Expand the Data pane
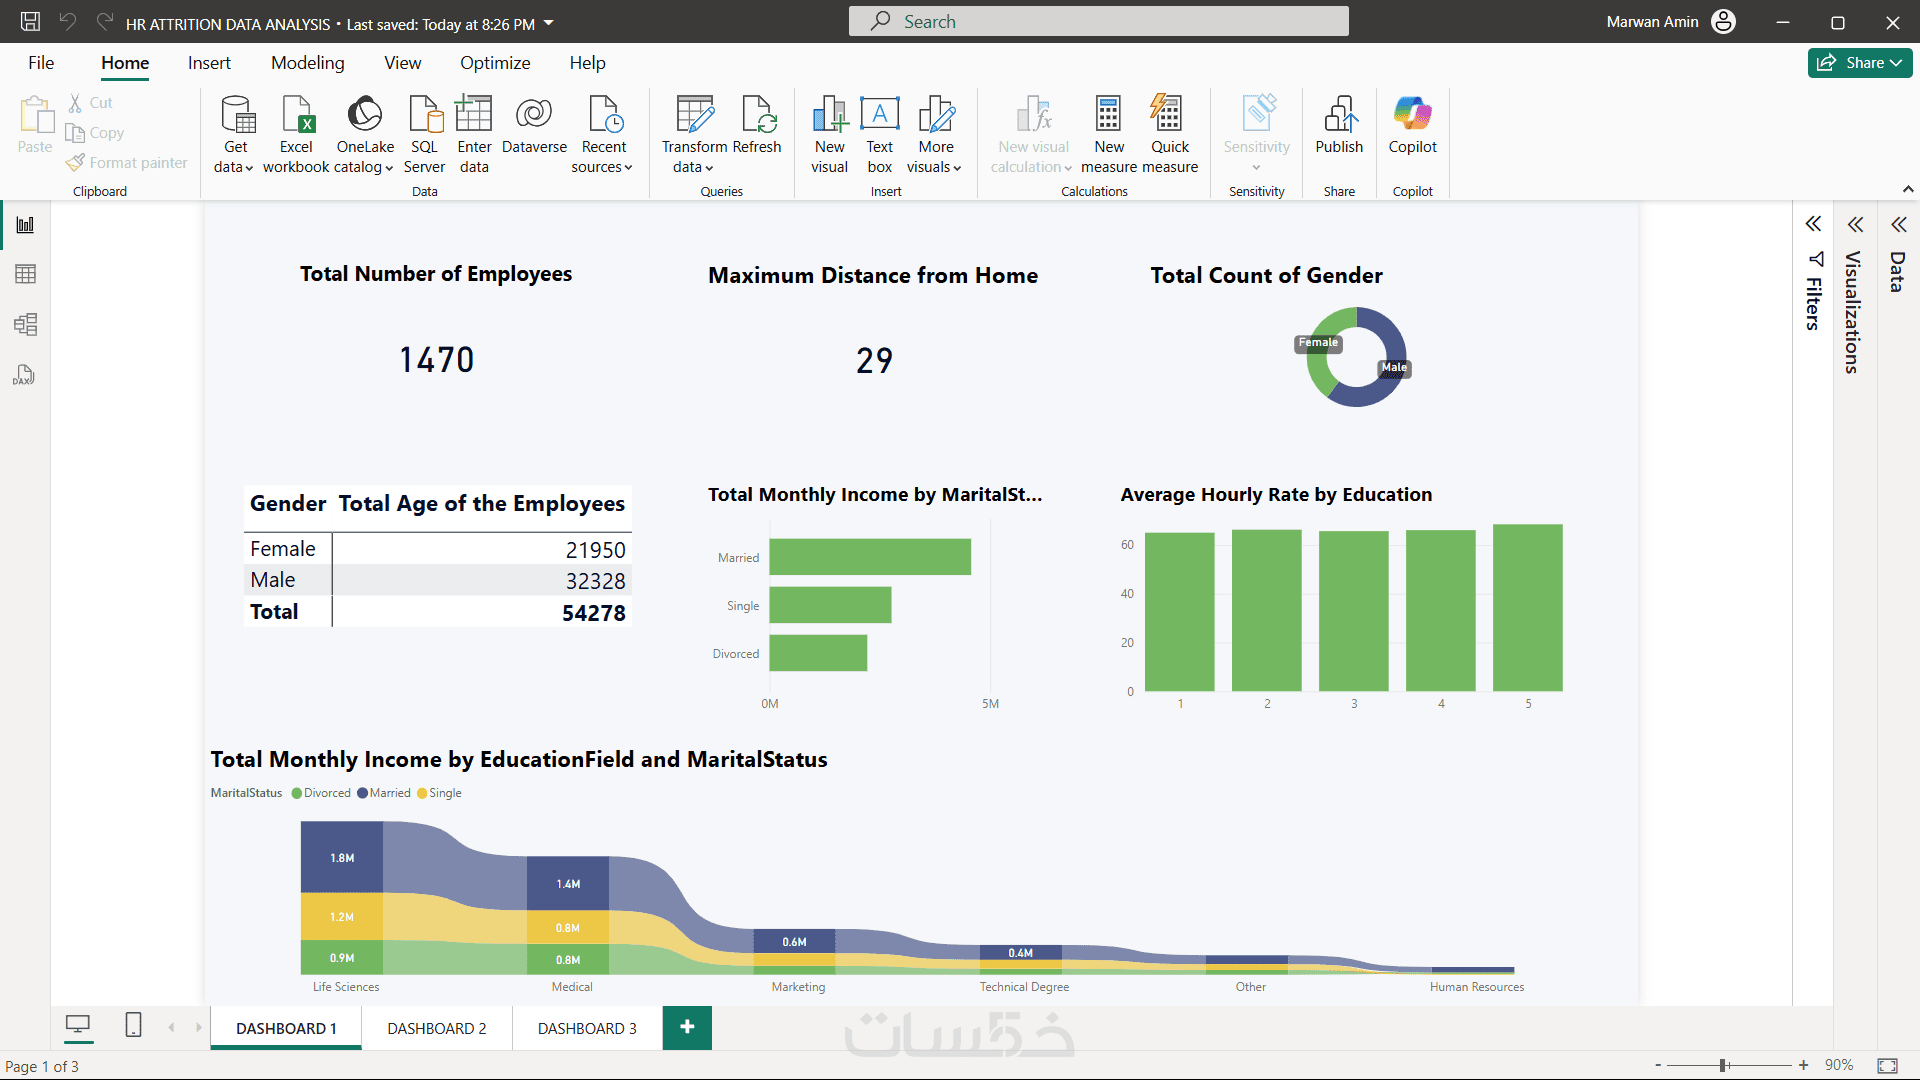1920x1080 pixels. tap(1898, 224)
